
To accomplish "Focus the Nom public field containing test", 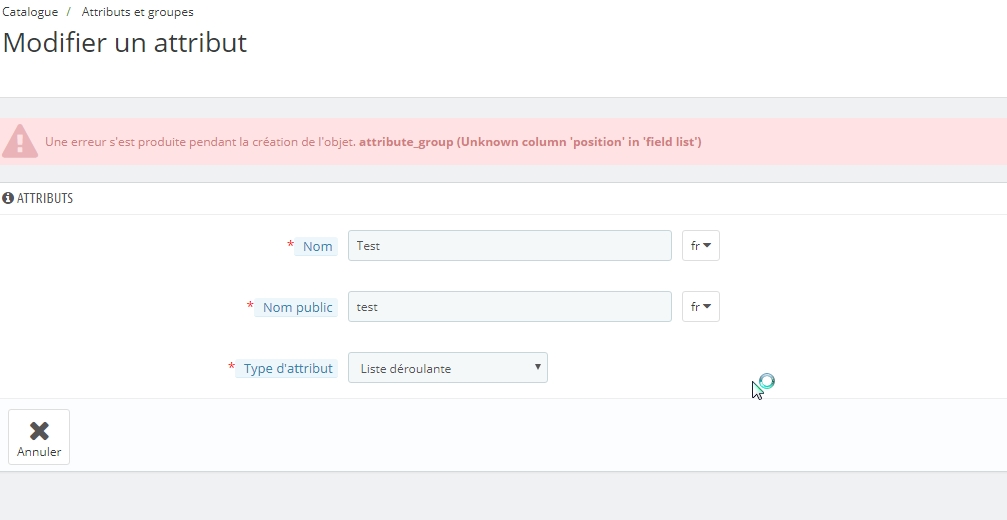I will click(x=510, y=307).
